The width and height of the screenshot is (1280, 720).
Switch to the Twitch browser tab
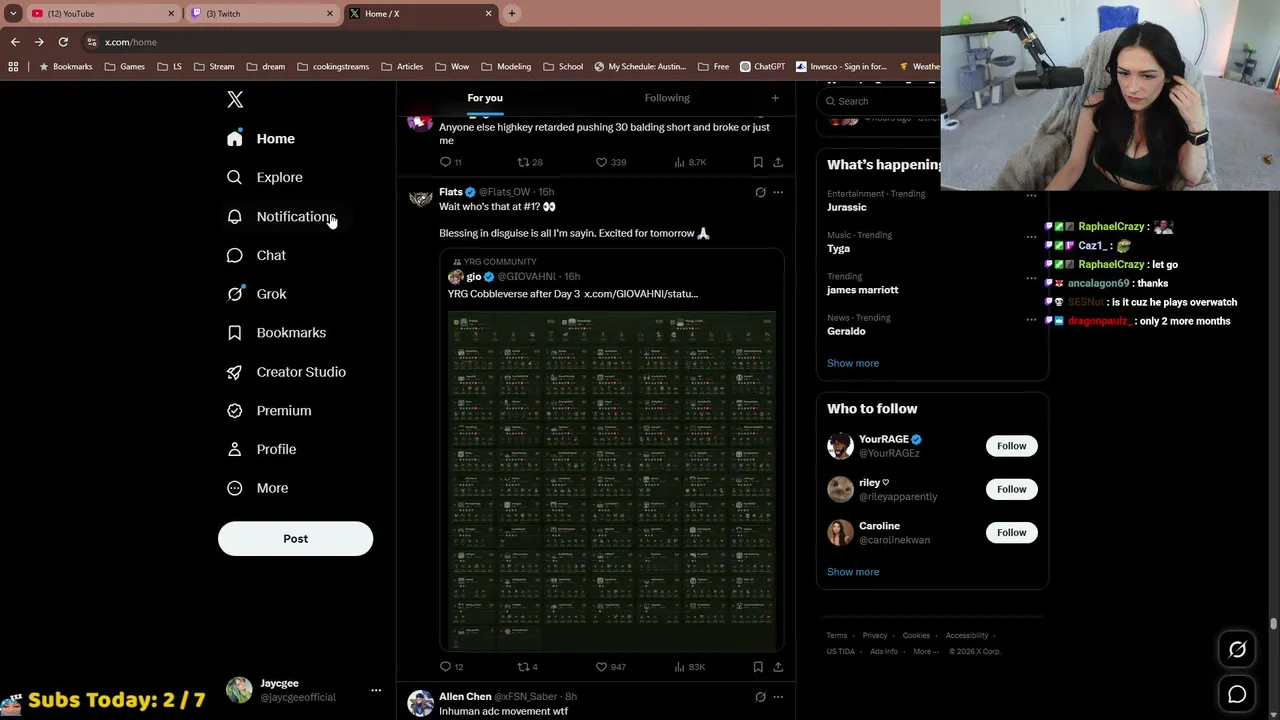coord(261,14)
